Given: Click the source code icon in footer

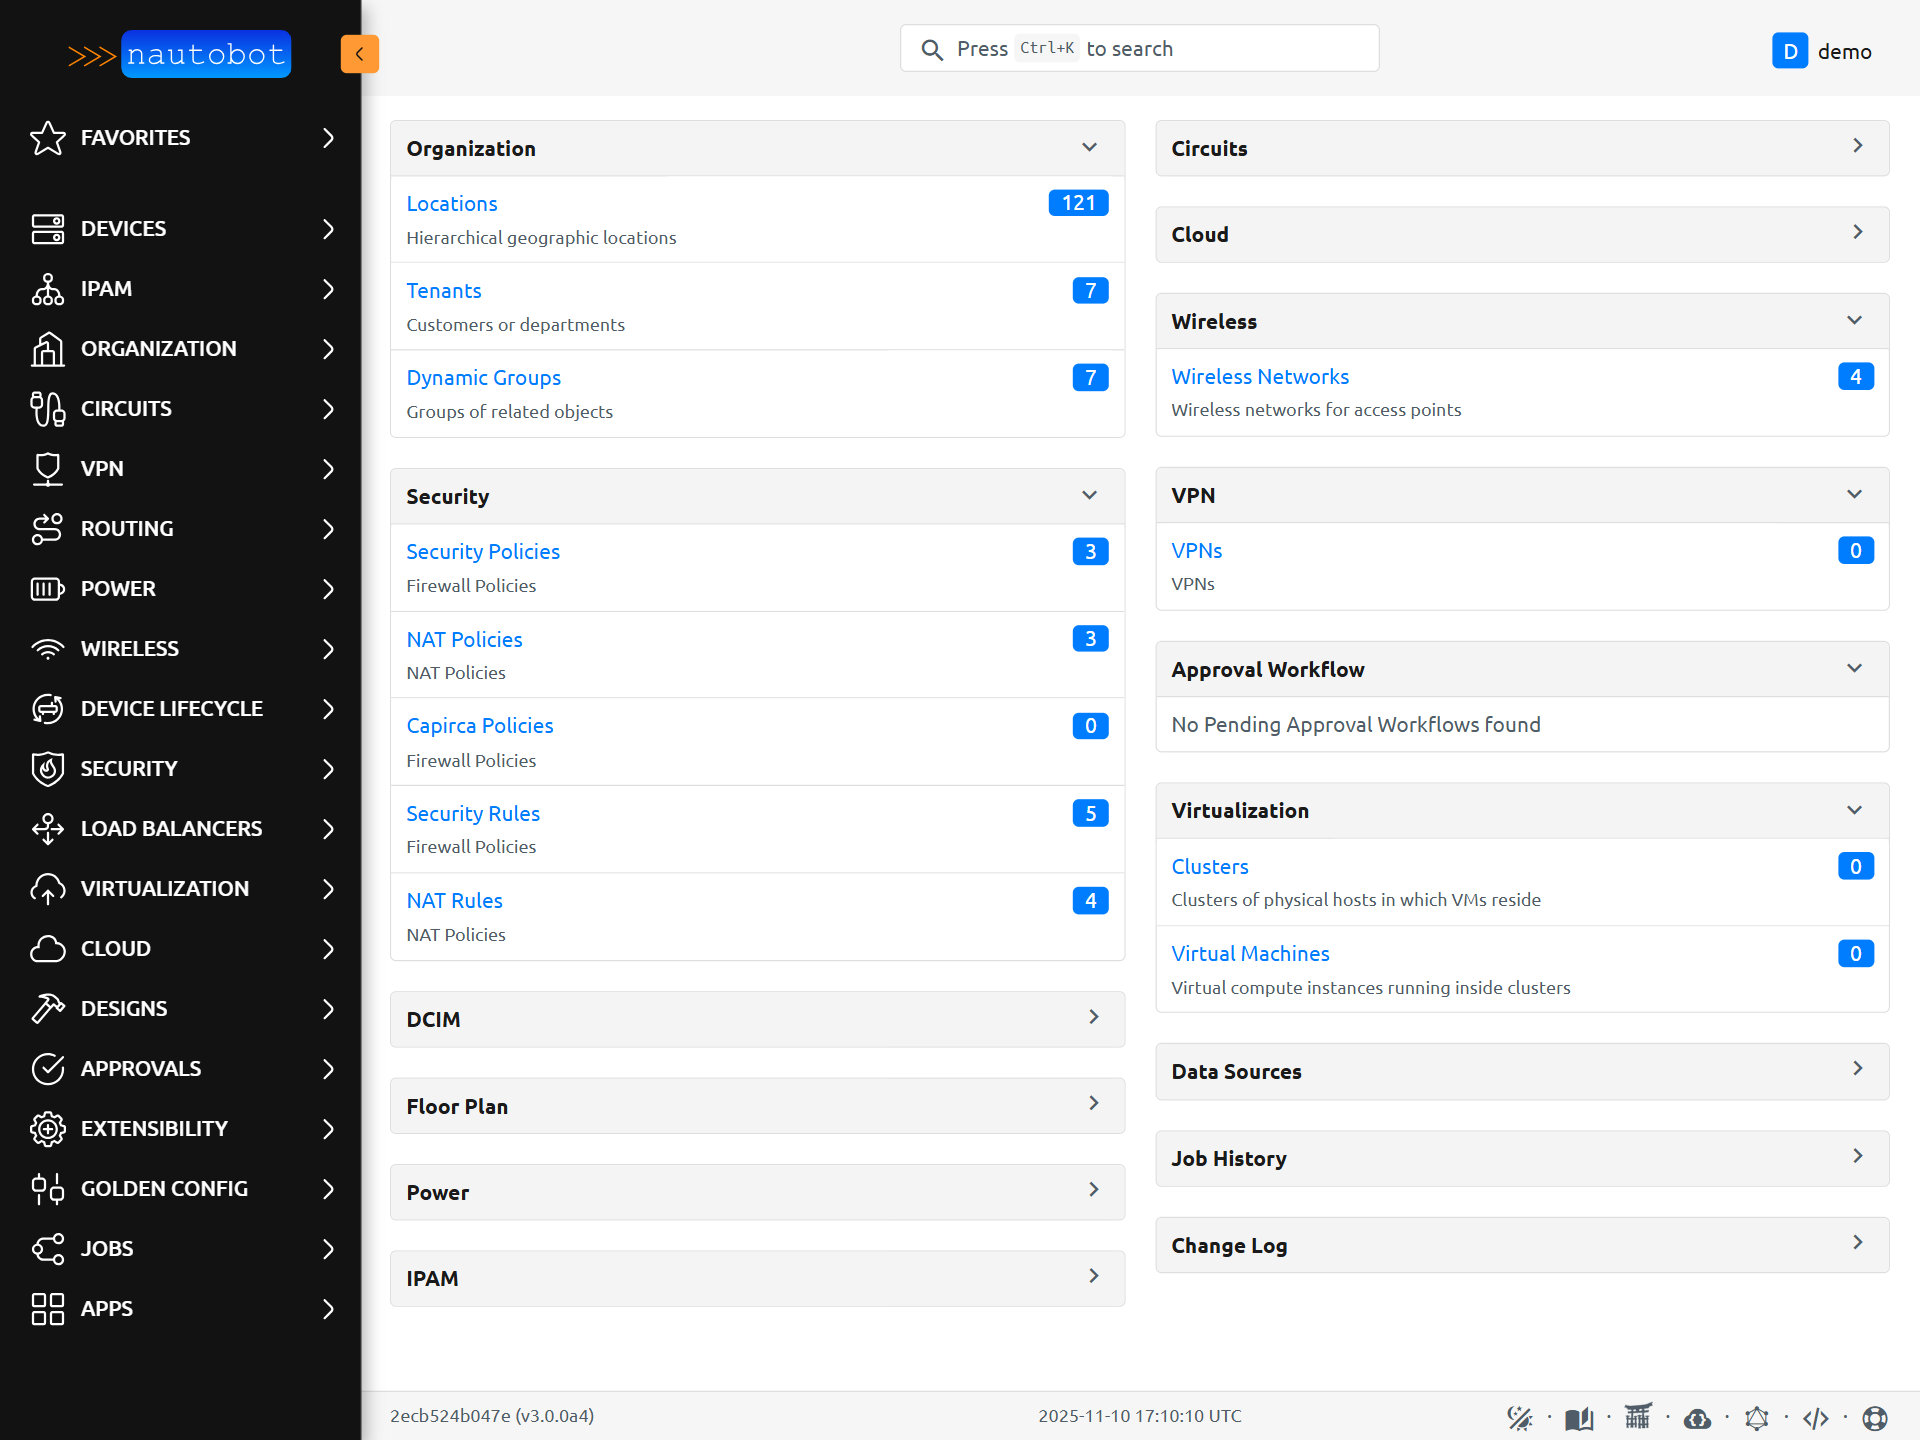Looking at the screenshot, I should point(1815,1418).
